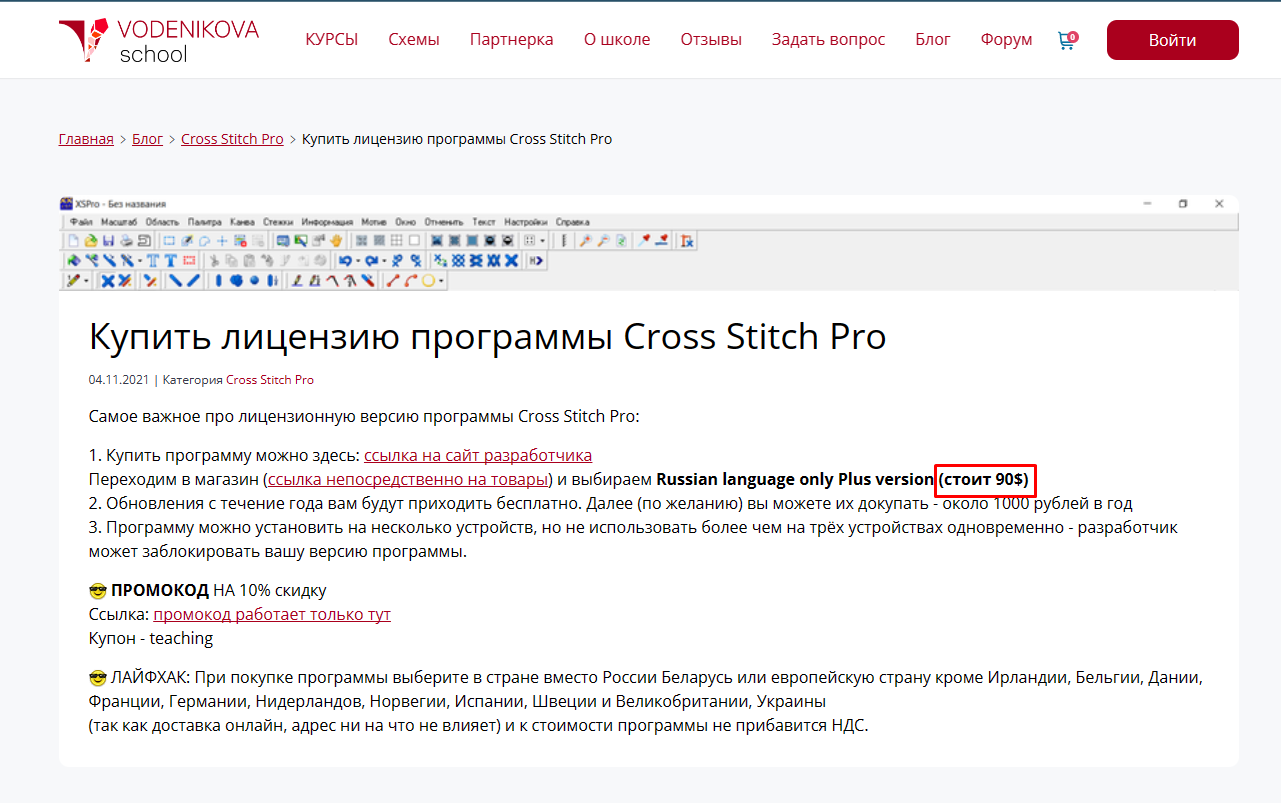Click the floppy disk Save icon in XSPro toolbar
The image size is (1281, 803).
tap(108, 241)
